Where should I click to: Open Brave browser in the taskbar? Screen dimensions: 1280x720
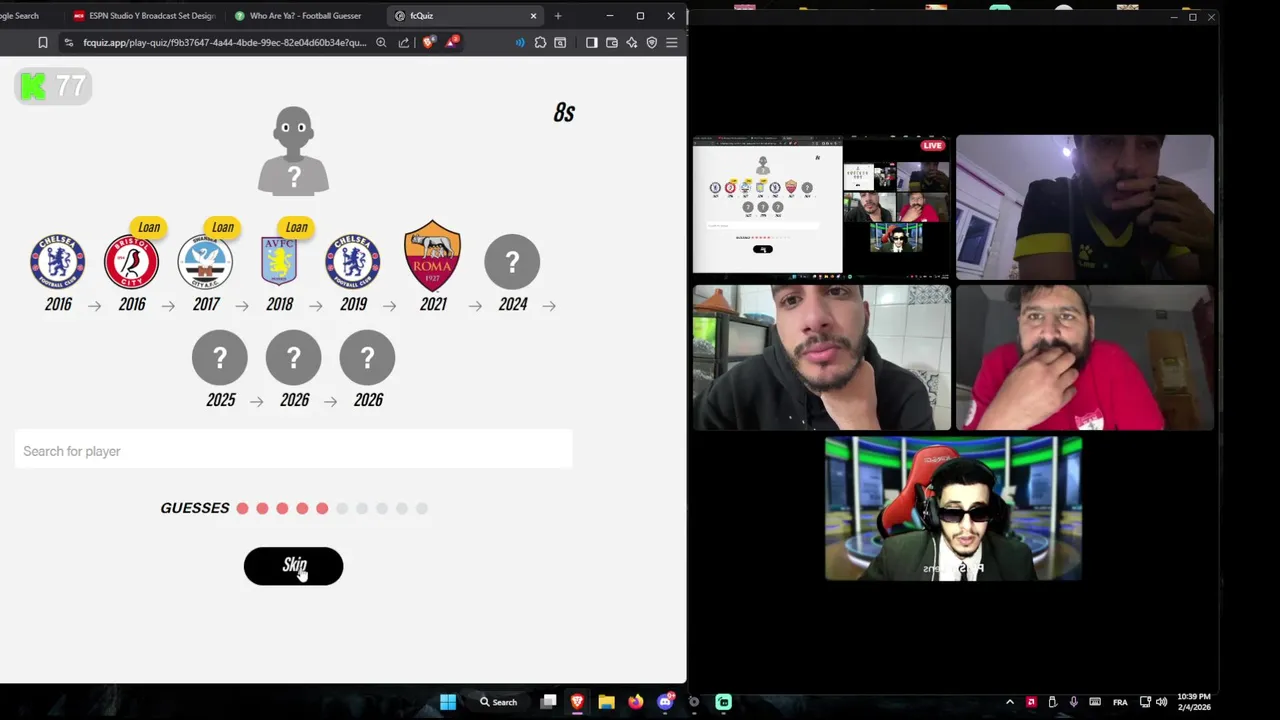(x=577, y=702)
